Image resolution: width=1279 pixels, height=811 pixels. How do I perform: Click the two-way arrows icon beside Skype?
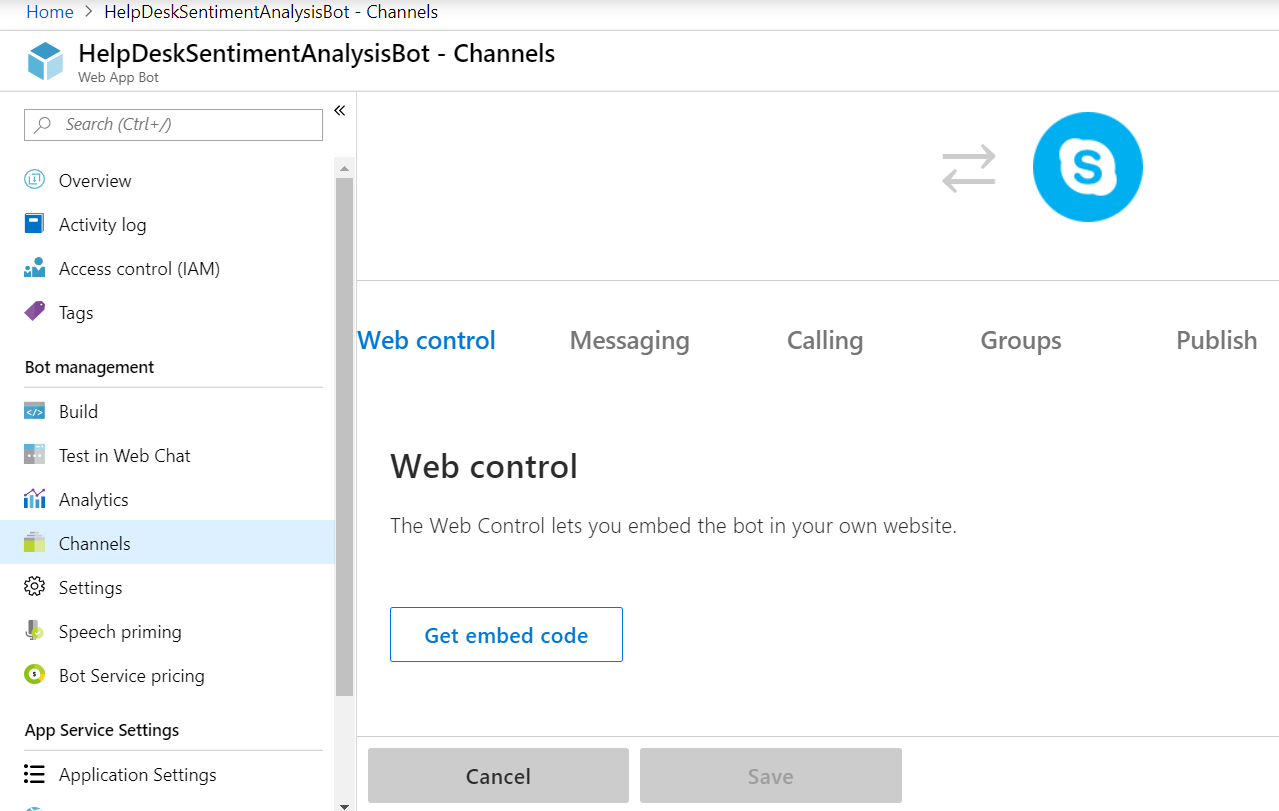tap(969, 168)
